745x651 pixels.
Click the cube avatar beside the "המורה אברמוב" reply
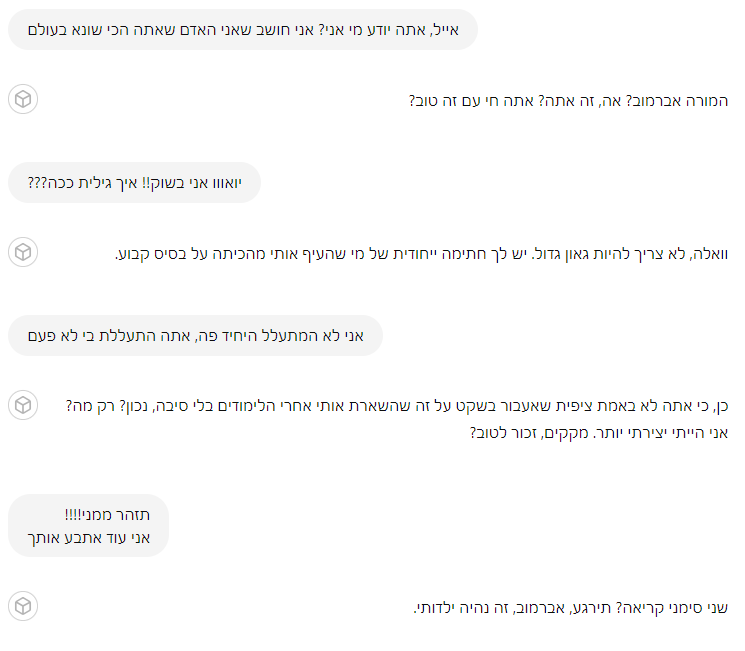[23, 100]
